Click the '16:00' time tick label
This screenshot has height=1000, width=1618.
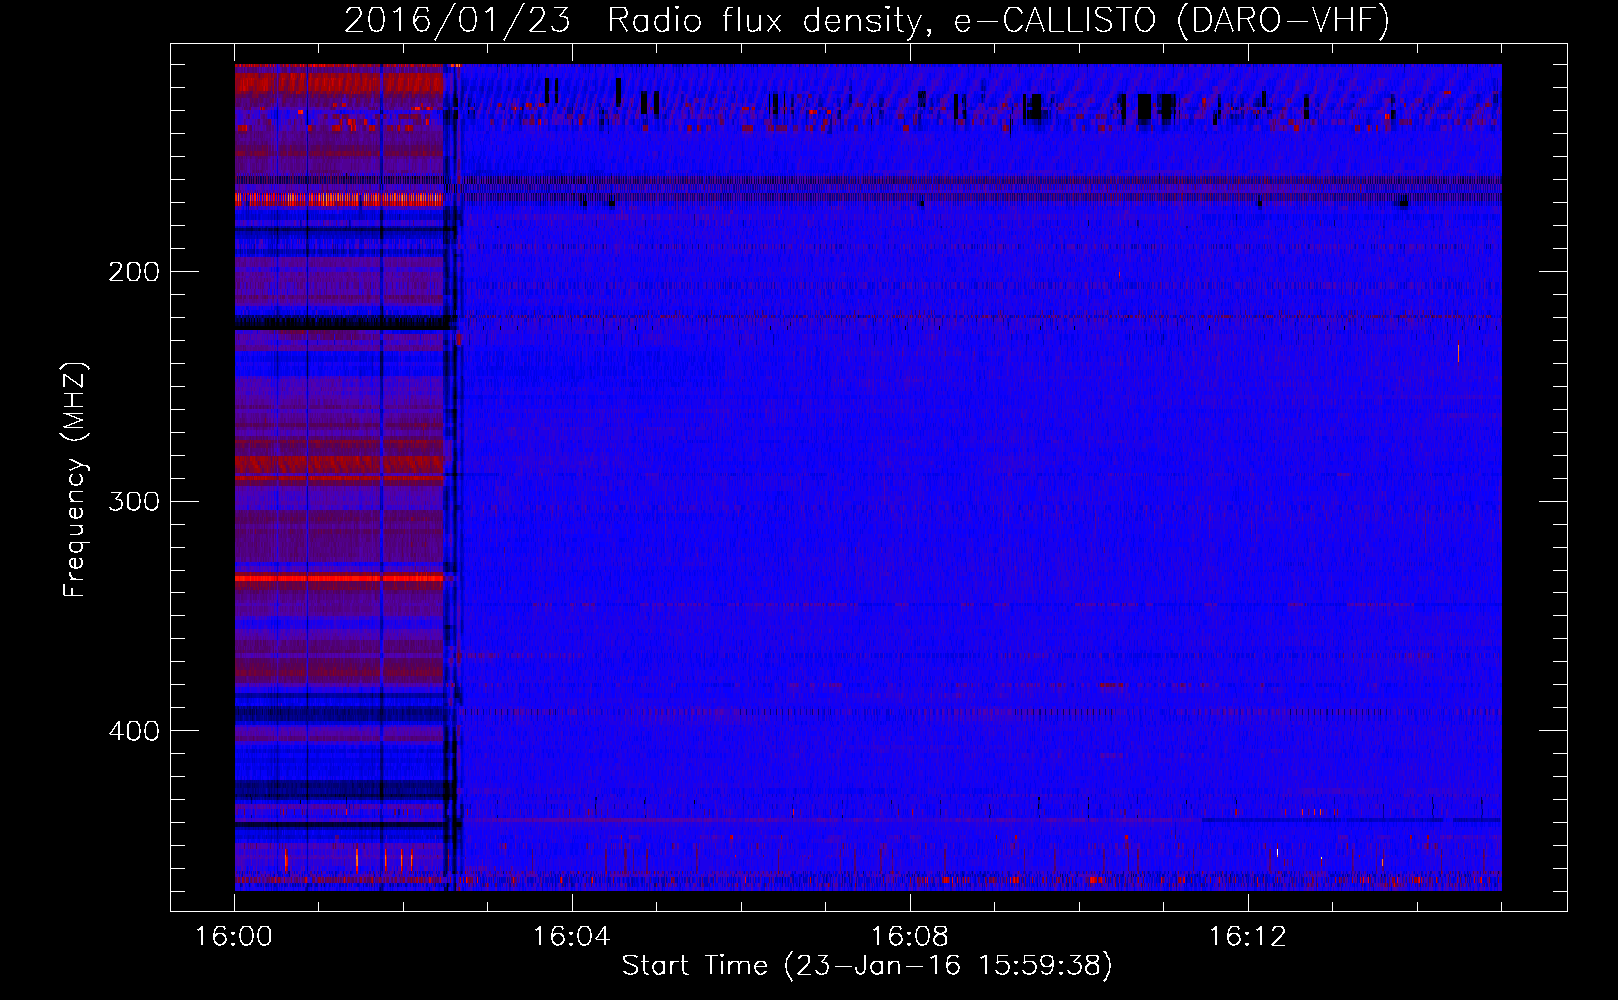click(x=234, y=937)
